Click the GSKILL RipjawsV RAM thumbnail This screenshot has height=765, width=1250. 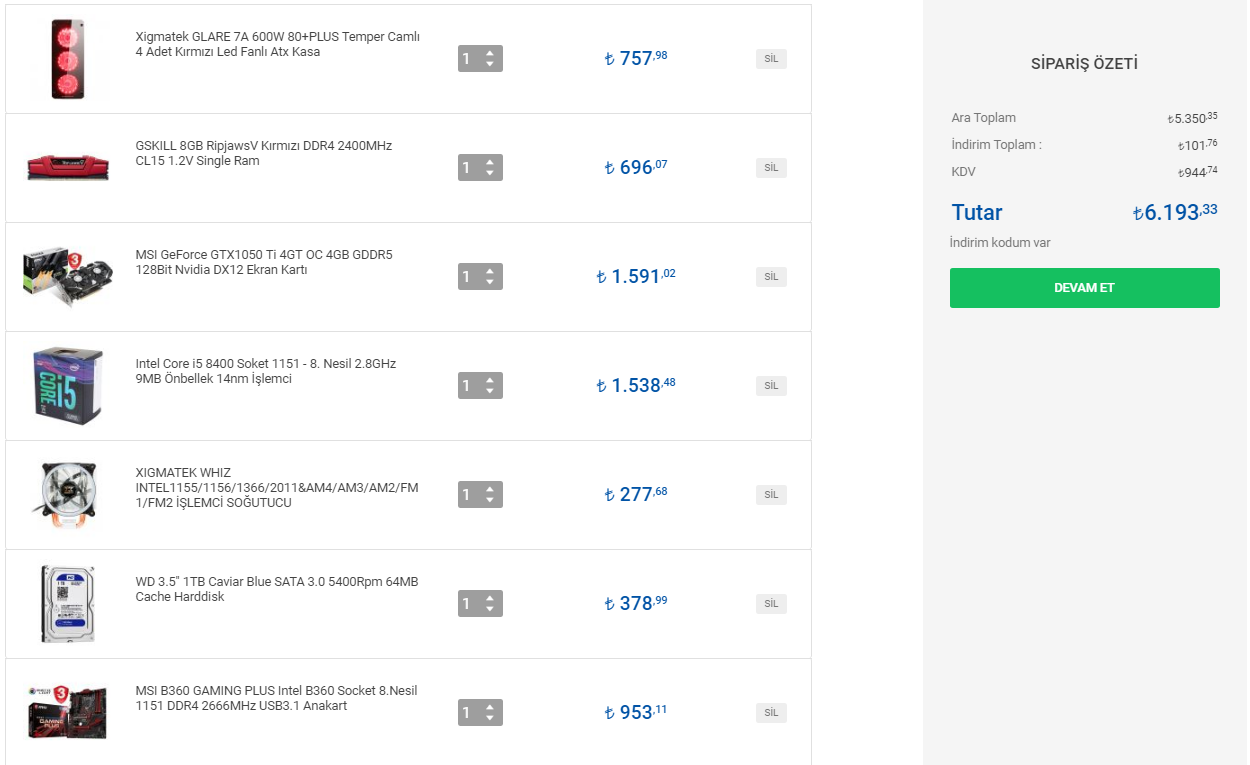[x=67, y=167]
